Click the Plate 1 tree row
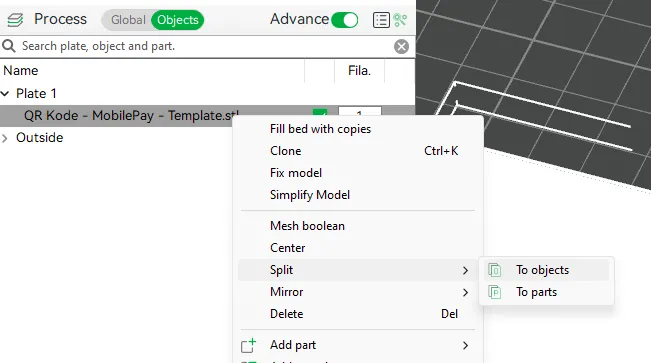The width and height of the screenshot is (651, 363). 208,94
